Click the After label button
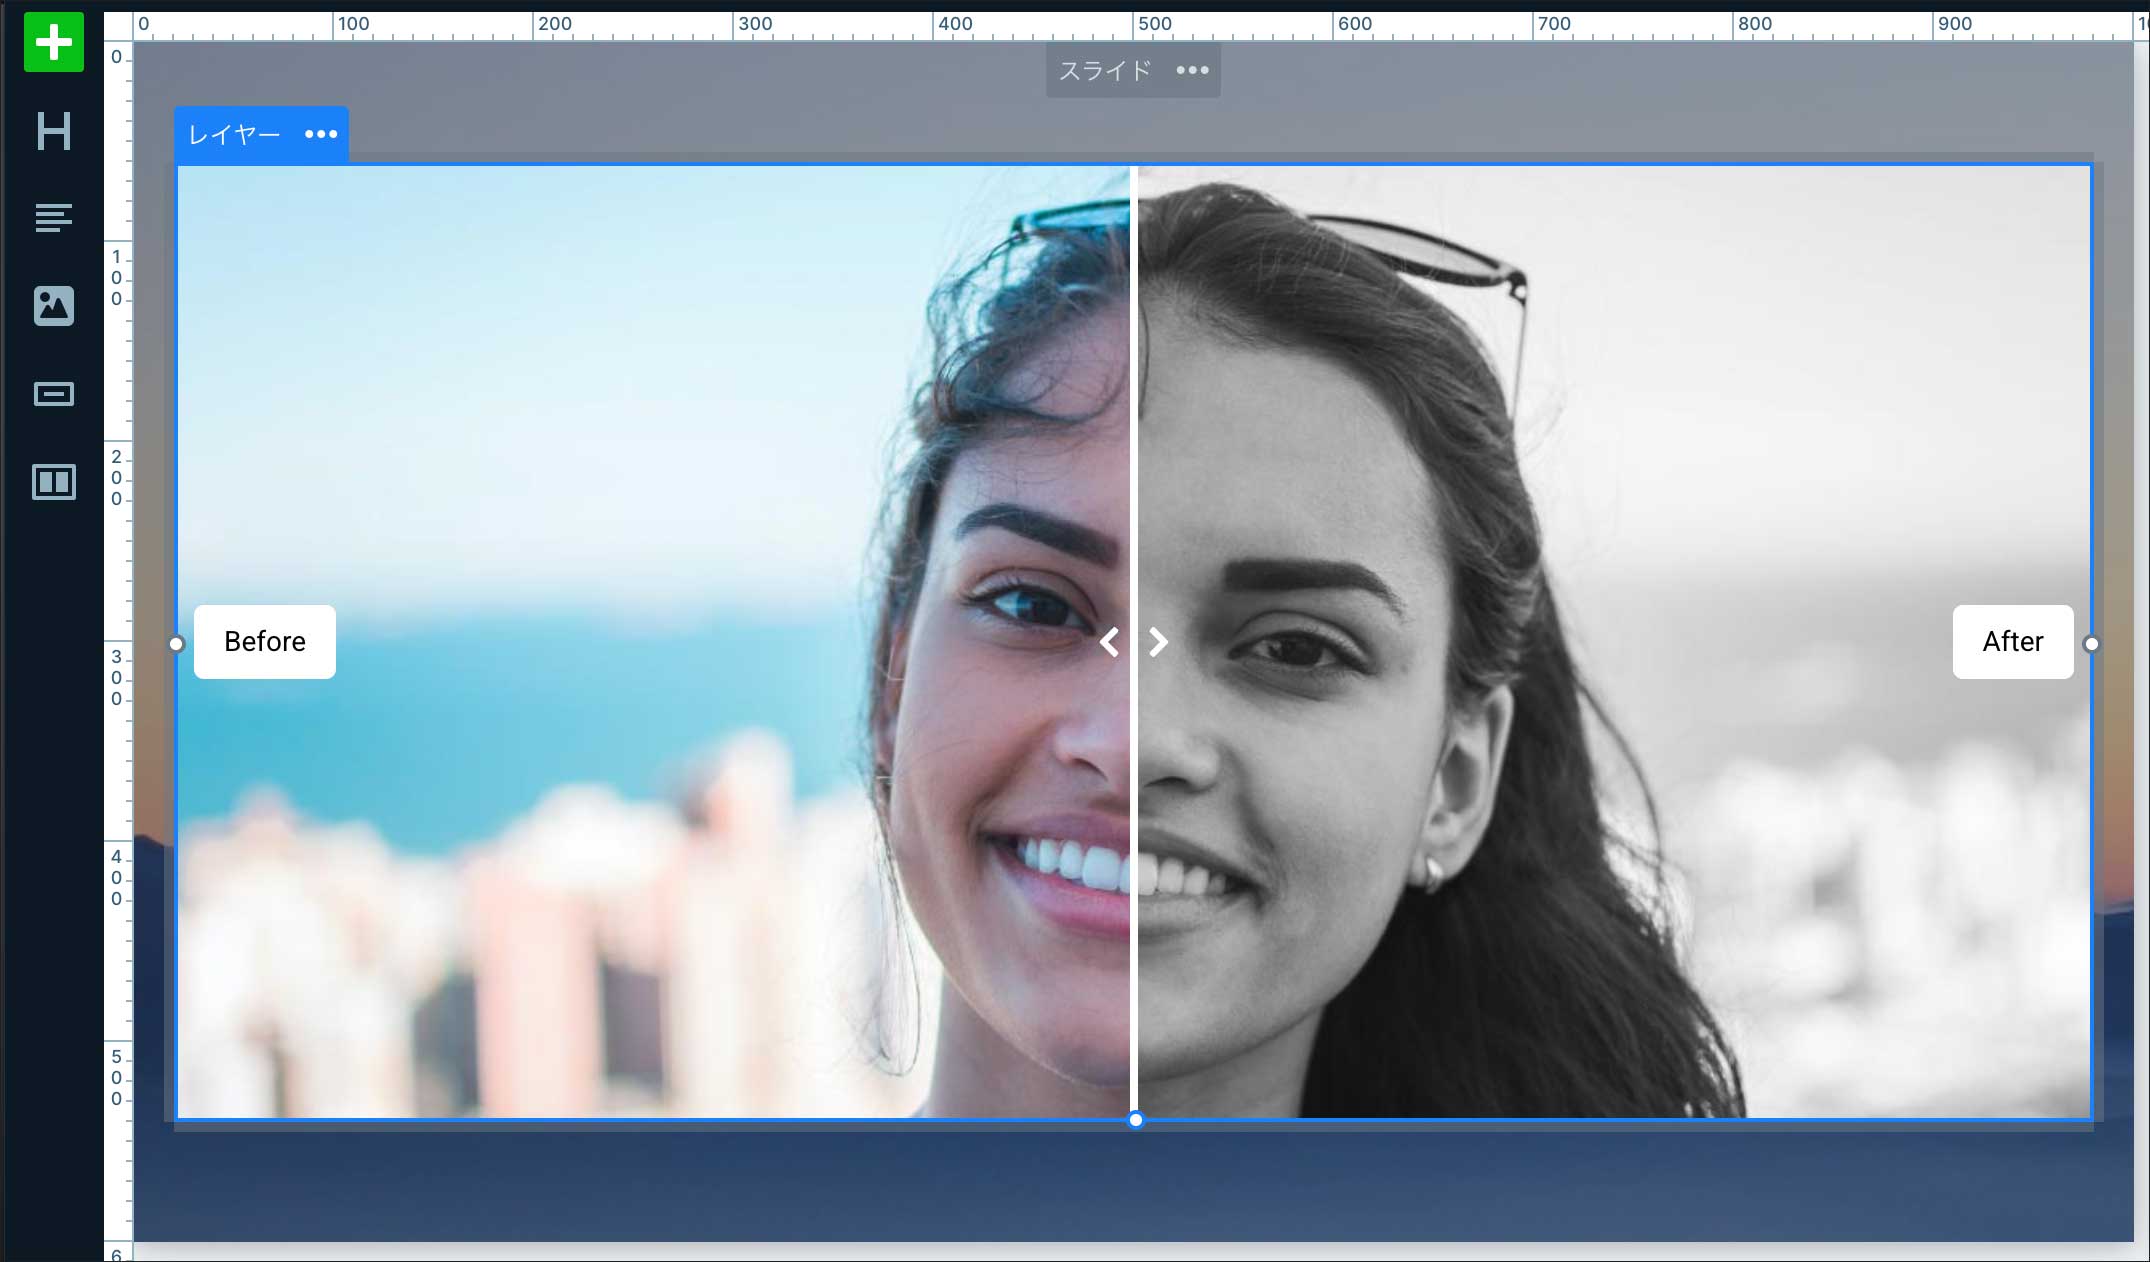The height and width of the screenshot is (1262, 2150). [2012, 642]
